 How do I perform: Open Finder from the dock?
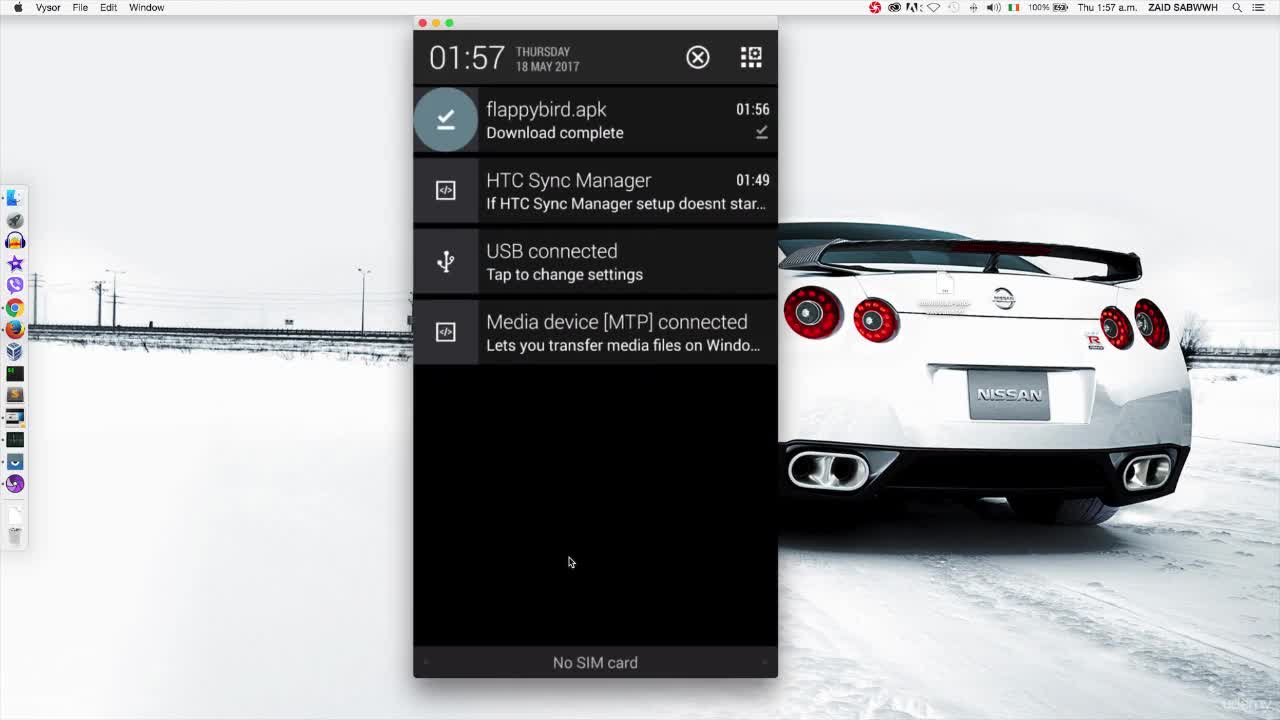pos(14,198)
